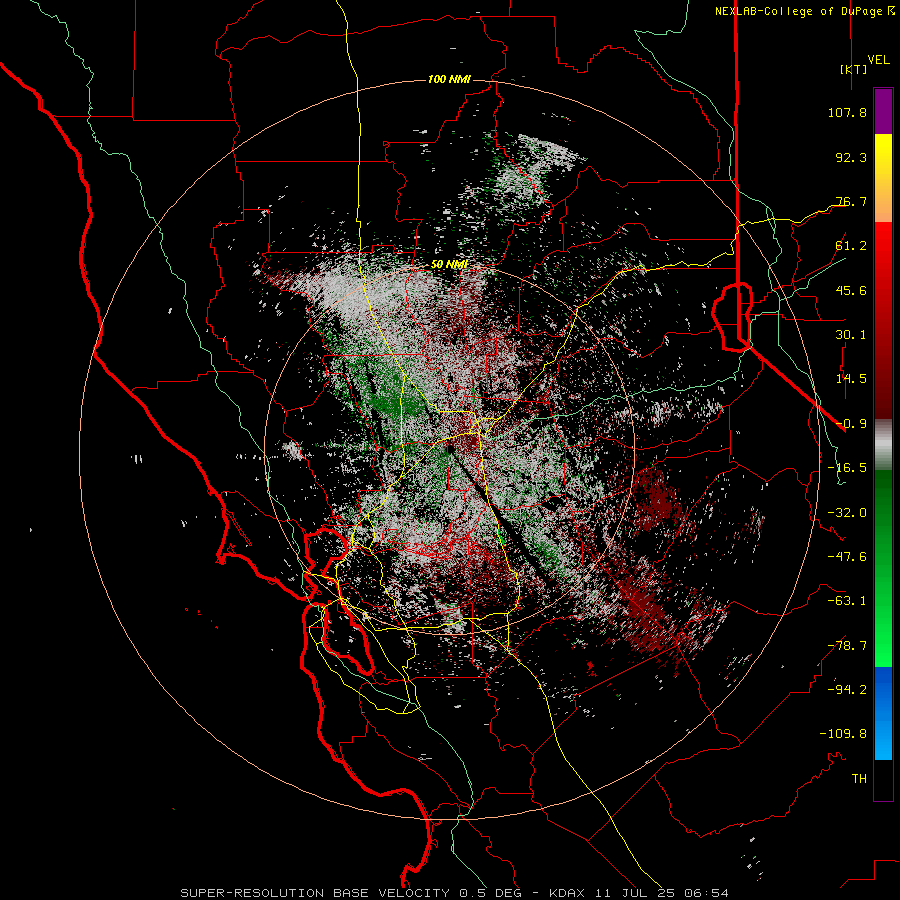The image size is (900, 900).
Task: Select the -94.2 scale value
Action: [847, 690]
